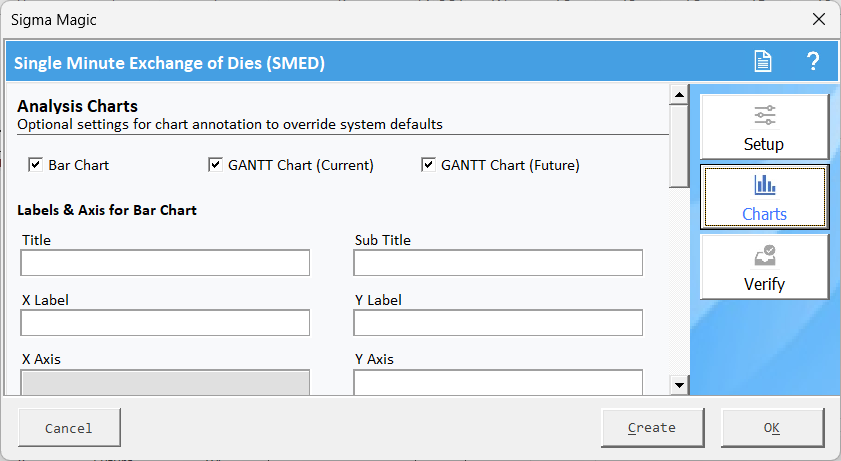Click the Charts bar graph icon
This screenshot has height=461, width=841.
tap(765, 185)
